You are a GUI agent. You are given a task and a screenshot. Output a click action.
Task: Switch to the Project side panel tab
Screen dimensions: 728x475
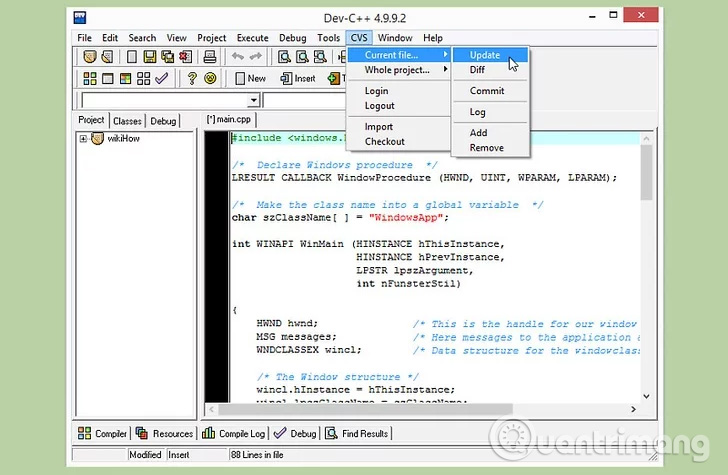tap(91, 120)
